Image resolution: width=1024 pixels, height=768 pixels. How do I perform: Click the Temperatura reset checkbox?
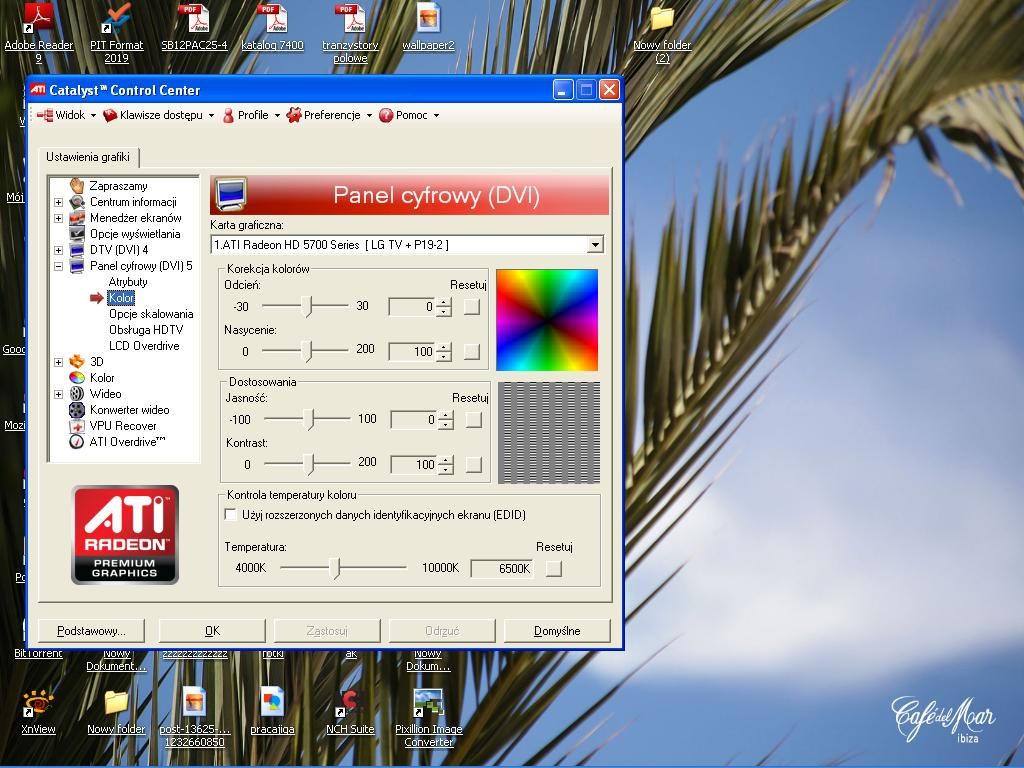[554, 568]
